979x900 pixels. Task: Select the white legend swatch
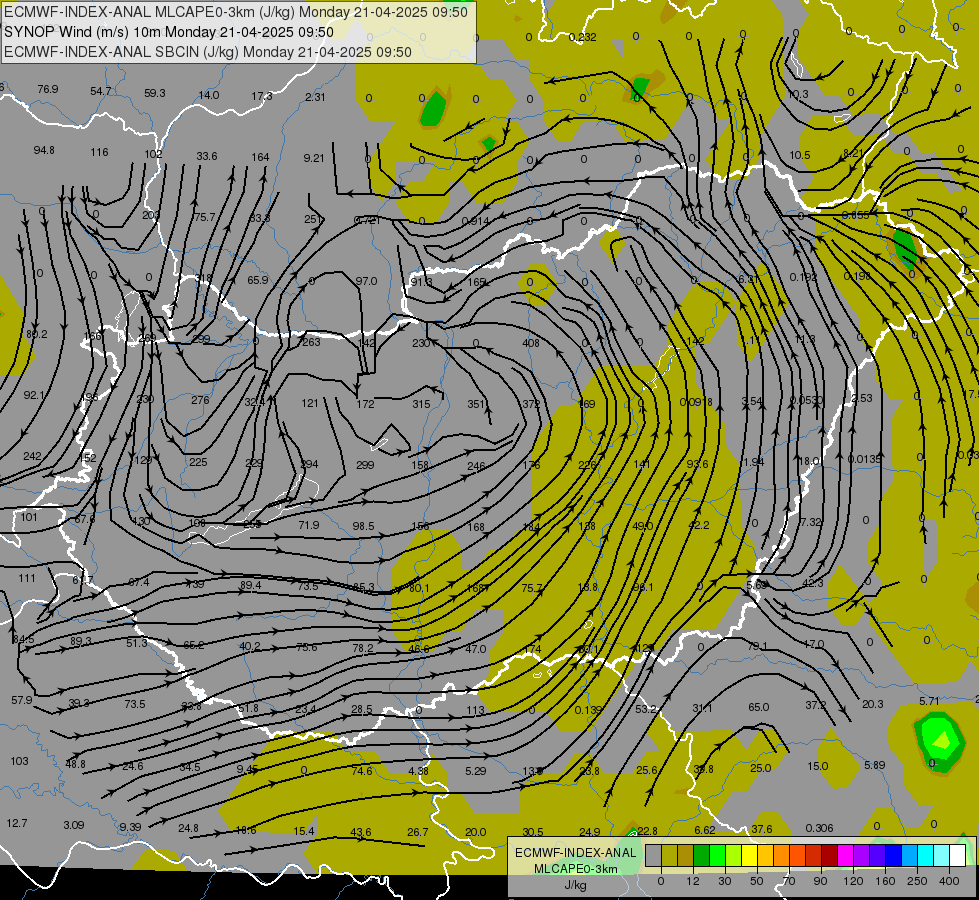tap(957, 856)
